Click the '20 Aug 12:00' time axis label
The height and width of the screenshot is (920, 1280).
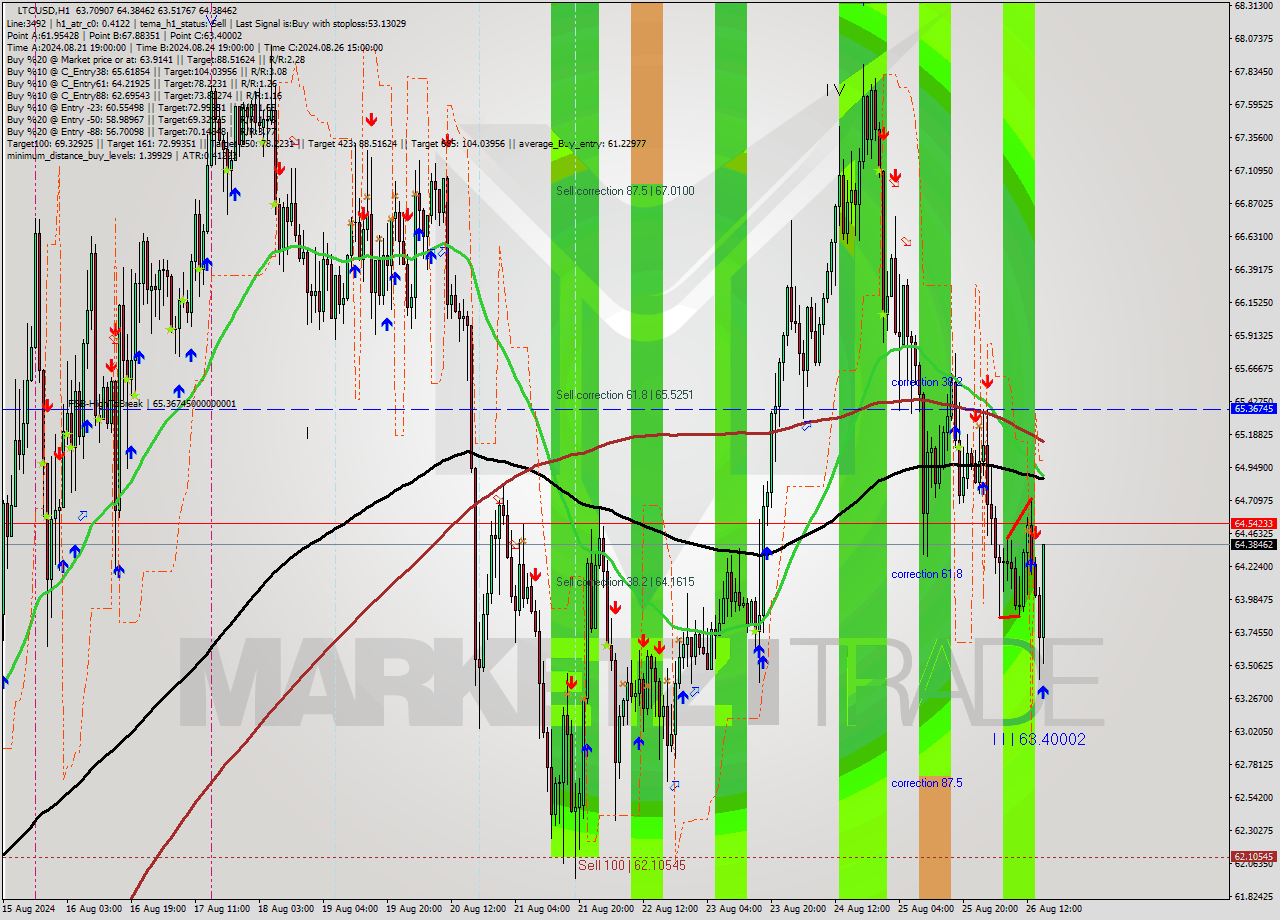tap(478, 909)
